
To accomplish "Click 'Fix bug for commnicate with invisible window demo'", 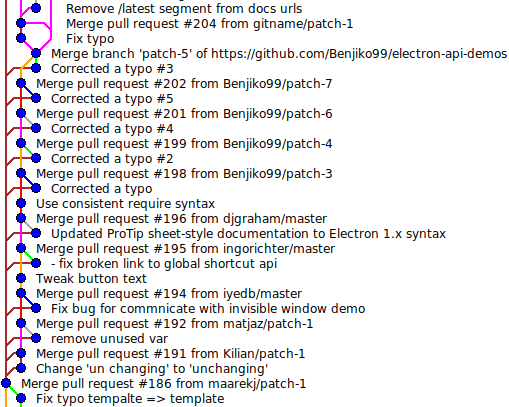I will 208,309.
